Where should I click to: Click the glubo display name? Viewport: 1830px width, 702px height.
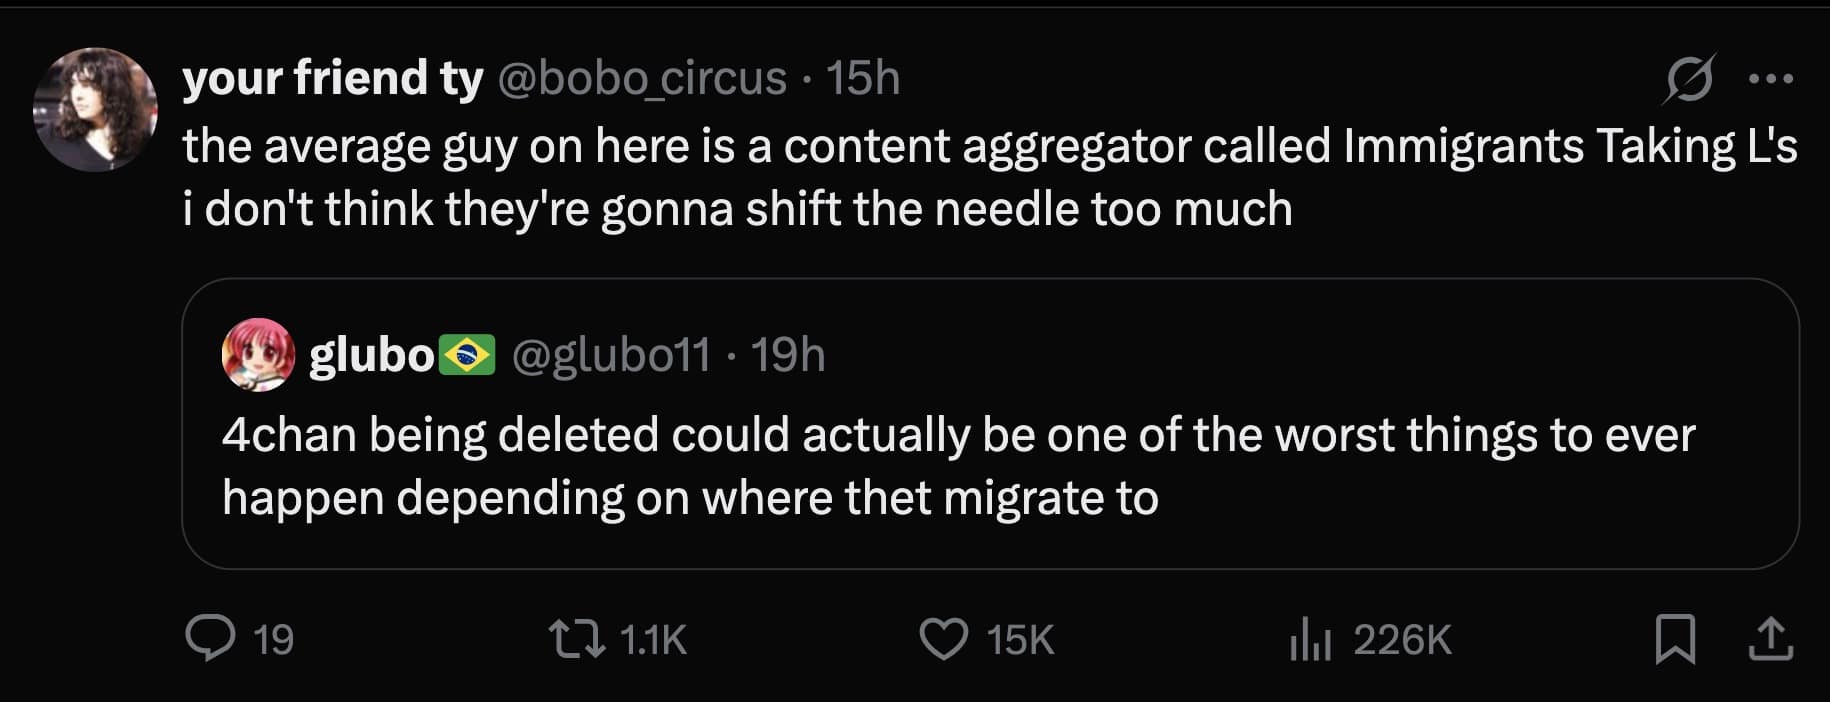click(x=371, y=355)
